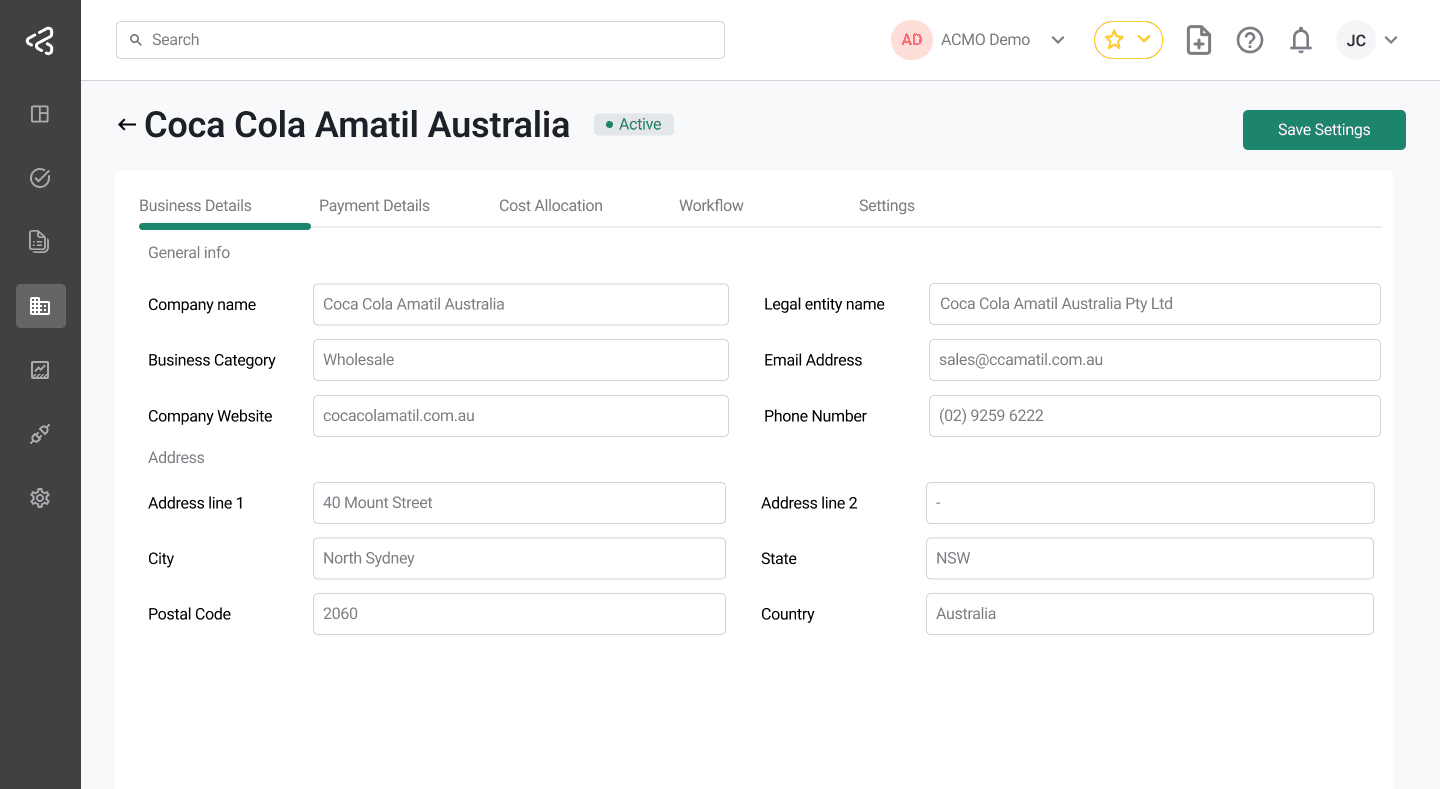The image size is (1440, 789).
Task: Click the Country label
Action: (x=788, y=614)
